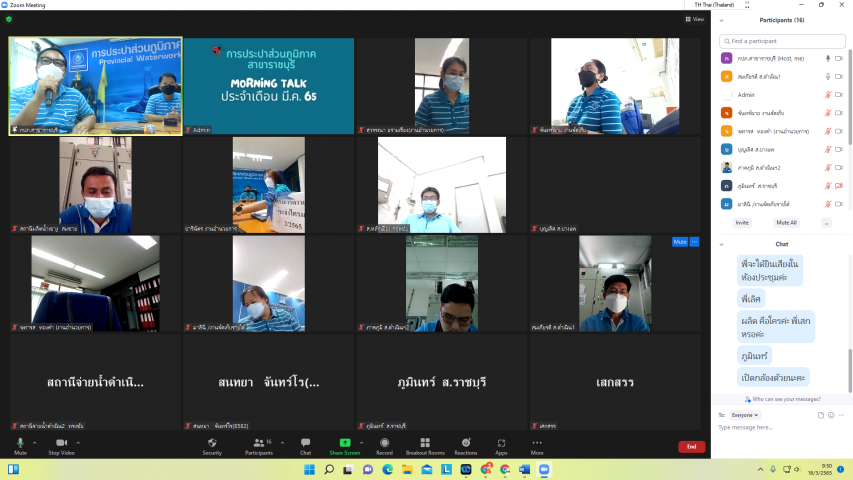Click the Invite button
The height and width of the screenshot is (480, 853).
click(x=742, y=223)
